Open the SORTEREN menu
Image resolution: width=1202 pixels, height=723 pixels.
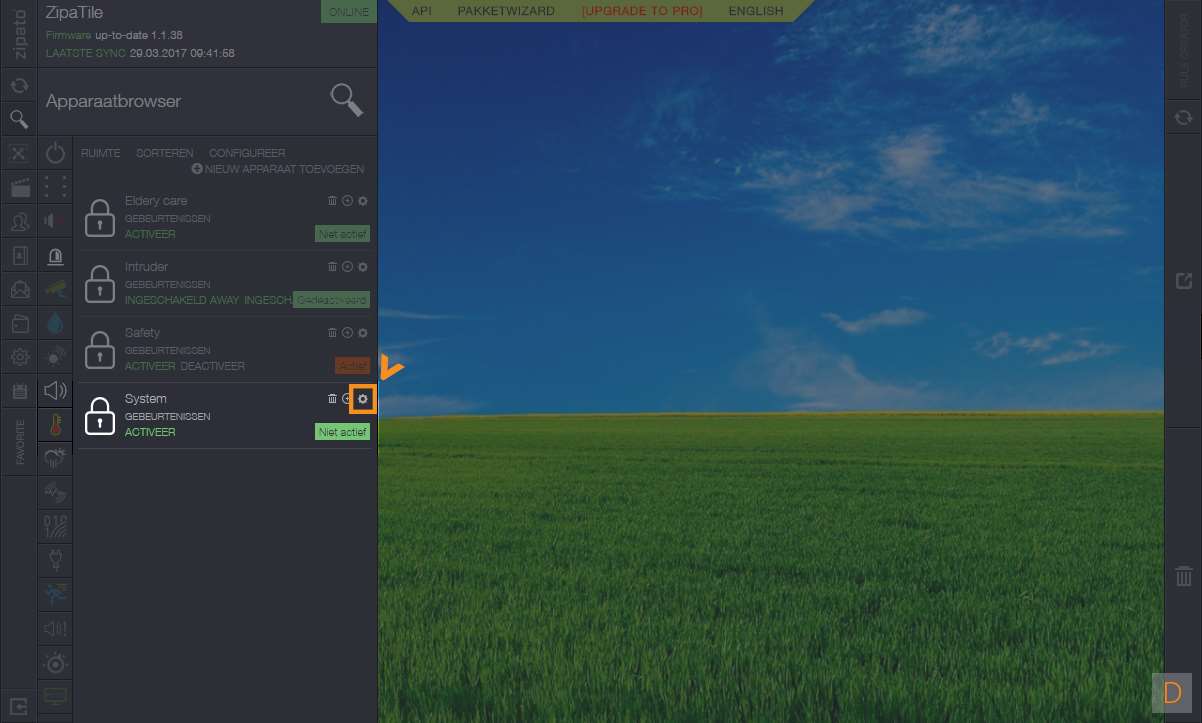pyautogui.click(x=165, y=153)
